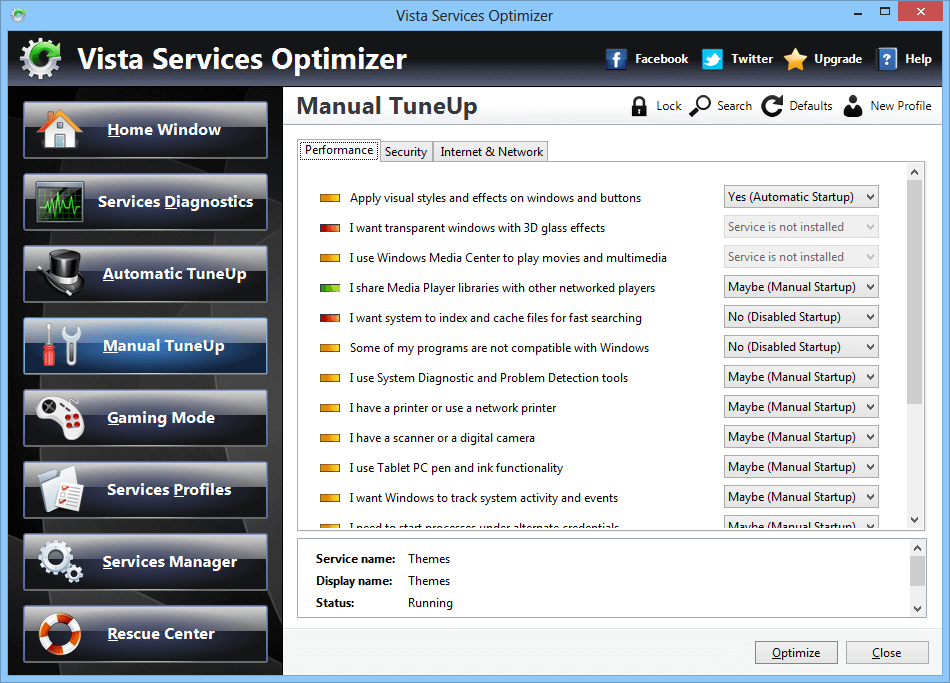Open dropdown for System Diagnostic tools row
Screen dimensions: 950x683
(x=801, y=377)
